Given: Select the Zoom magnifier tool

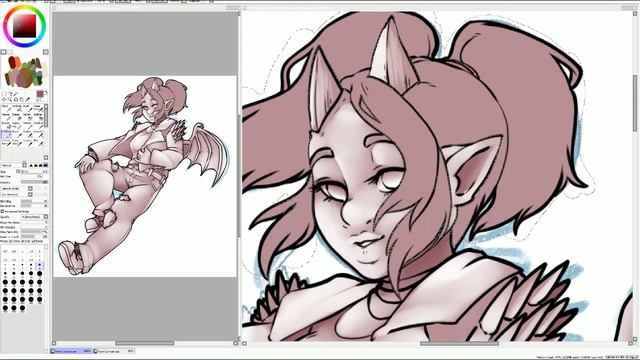Looking at the screenshot, I should 10,99.
